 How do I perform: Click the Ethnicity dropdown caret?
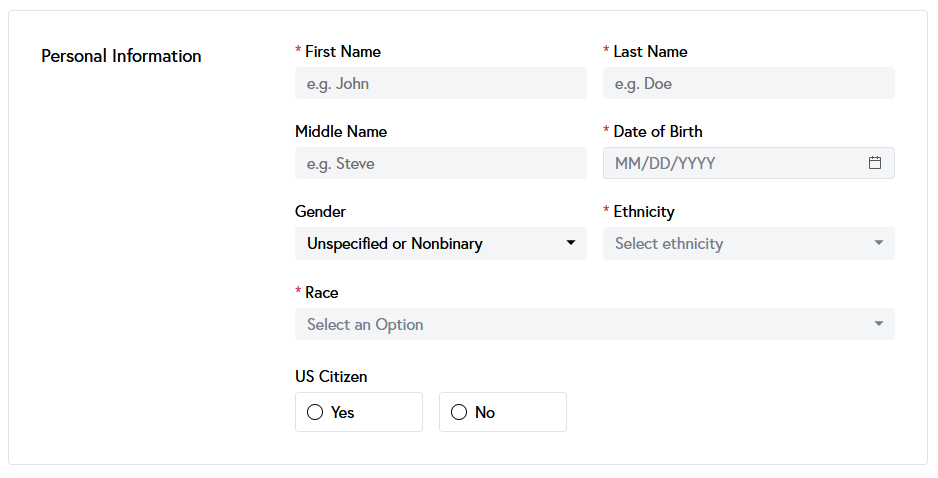[879, 243]
